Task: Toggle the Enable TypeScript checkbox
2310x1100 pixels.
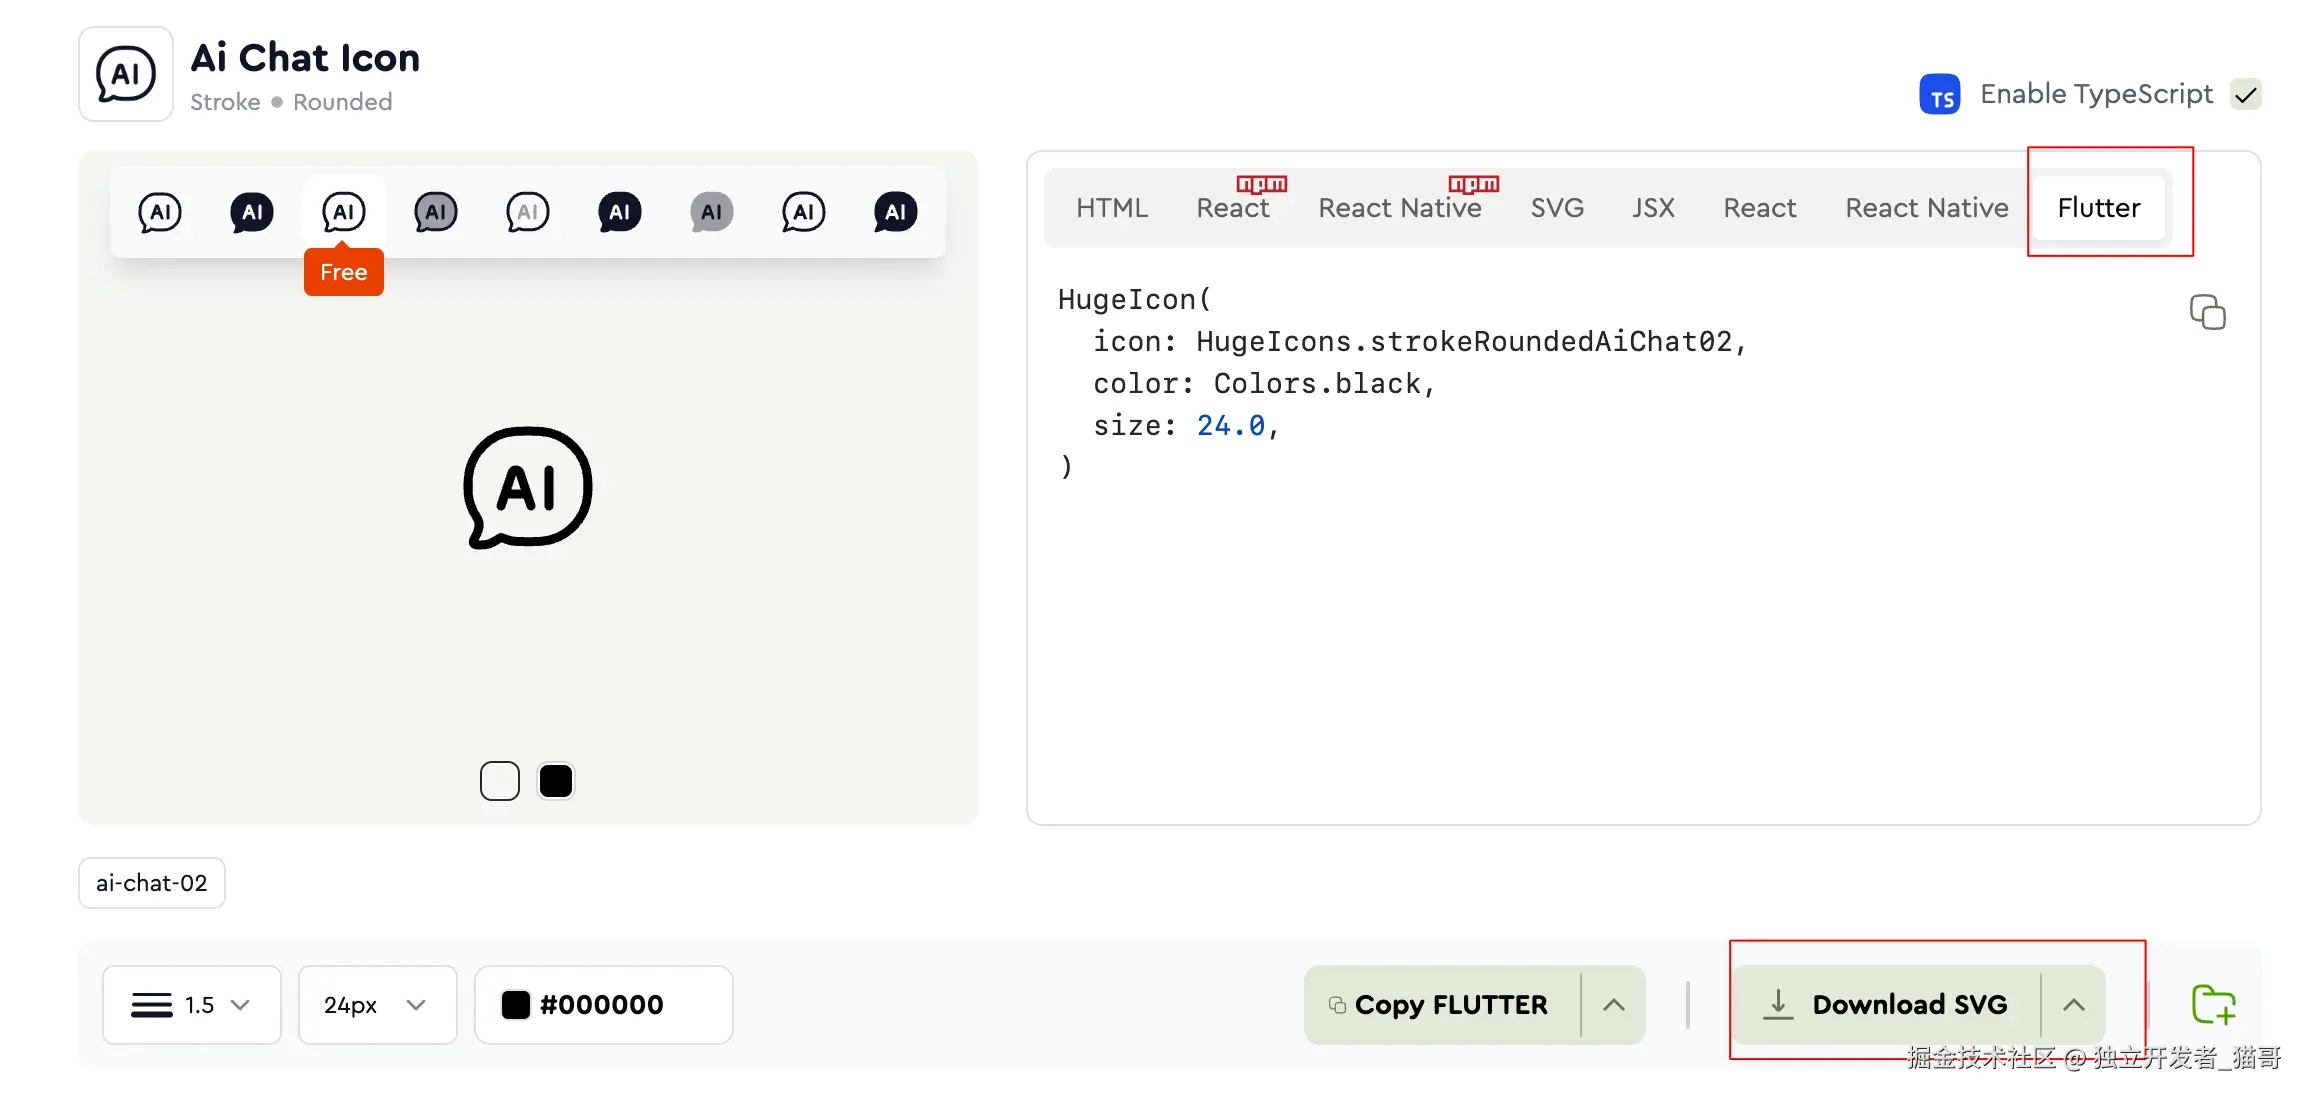Action: click(x=2246, y=94)
